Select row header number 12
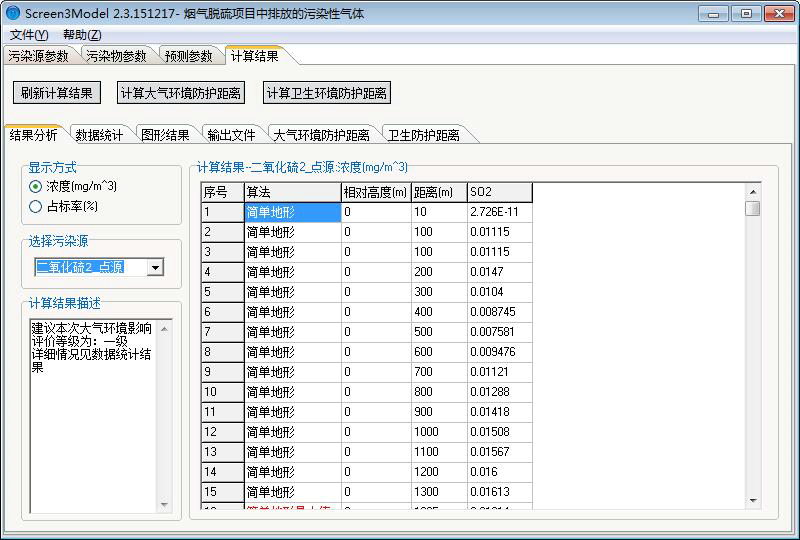800x540 pixels. (222, 432)
